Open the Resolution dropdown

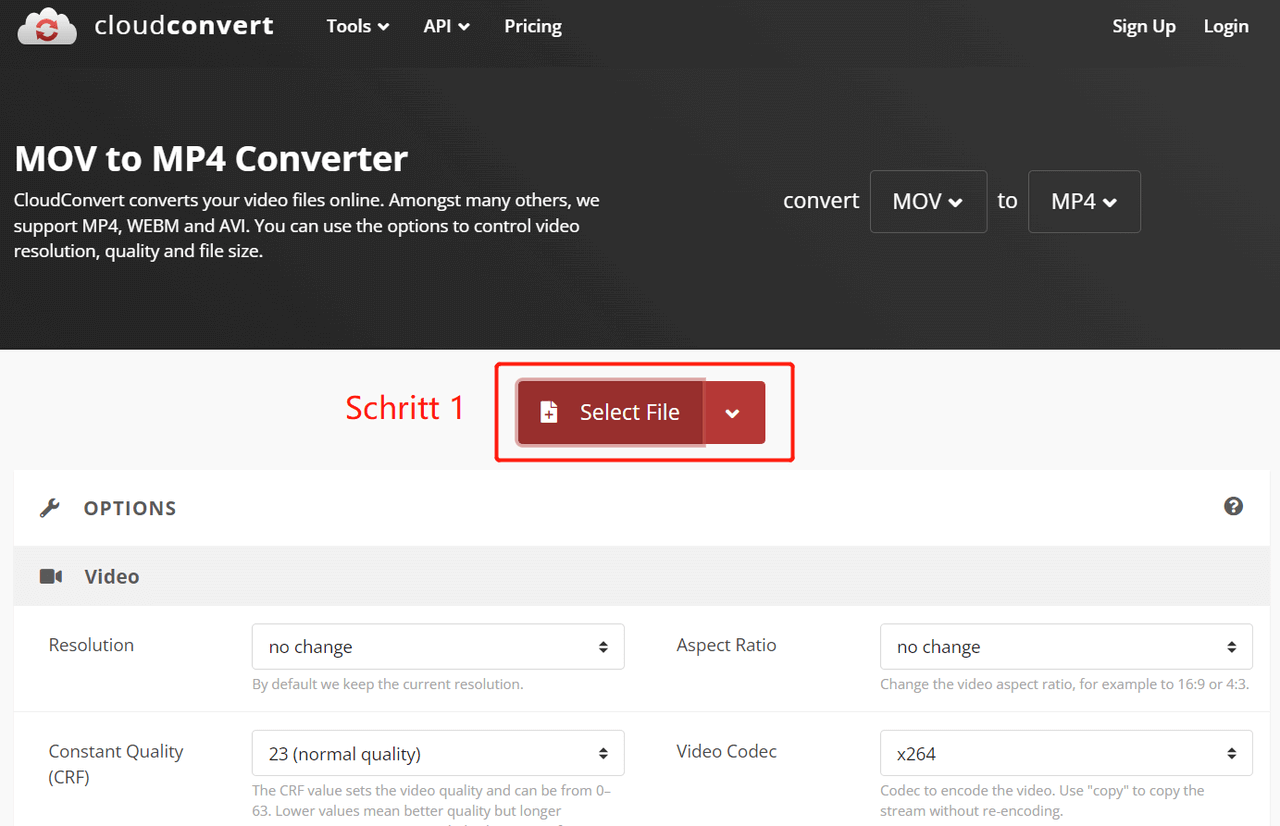[438, 647]
